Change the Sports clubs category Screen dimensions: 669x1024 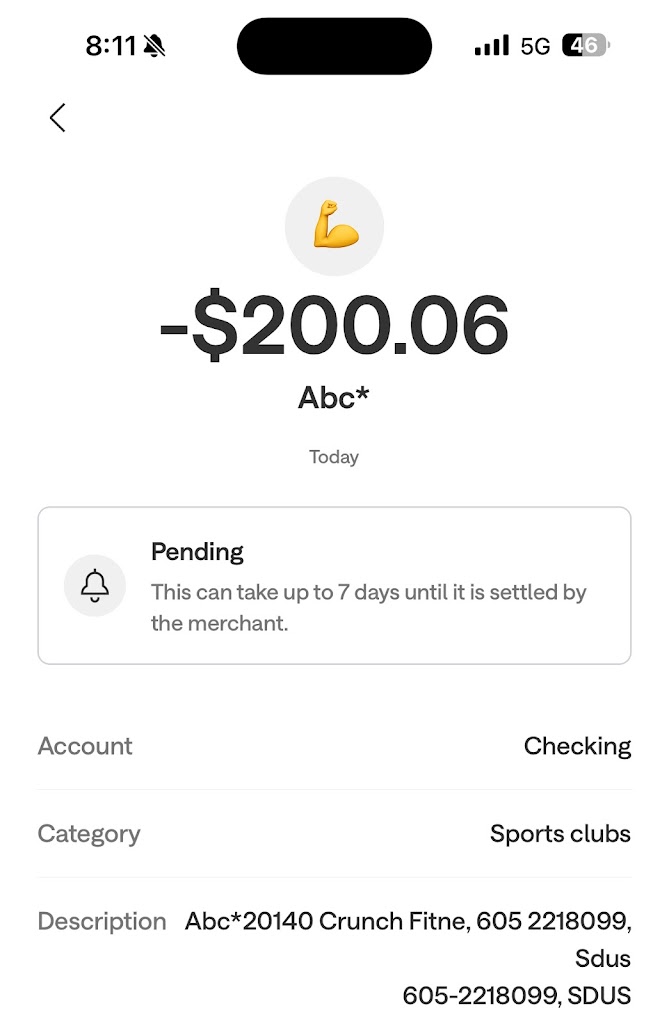click(x=560, y=834)
